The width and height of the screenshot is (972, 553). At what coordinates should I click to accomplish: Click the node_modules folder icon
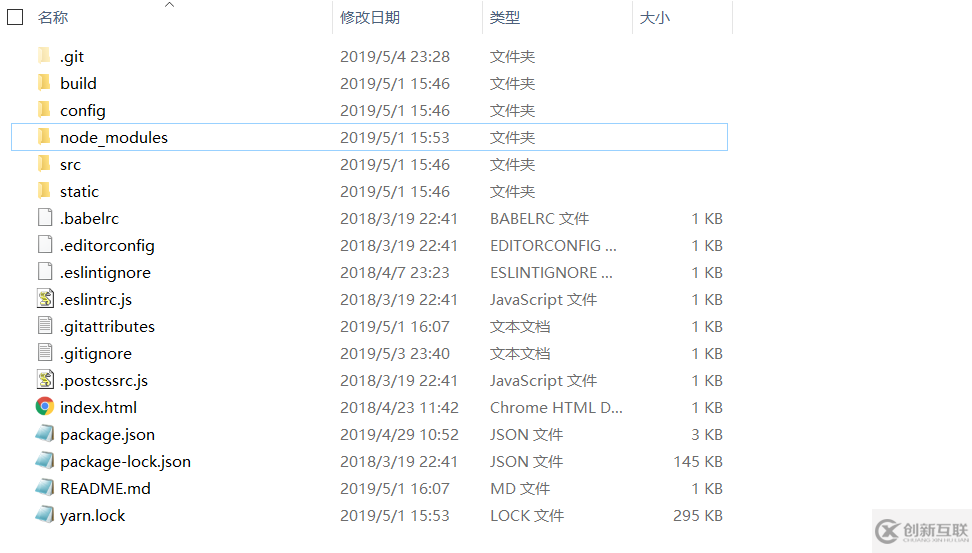44,136
